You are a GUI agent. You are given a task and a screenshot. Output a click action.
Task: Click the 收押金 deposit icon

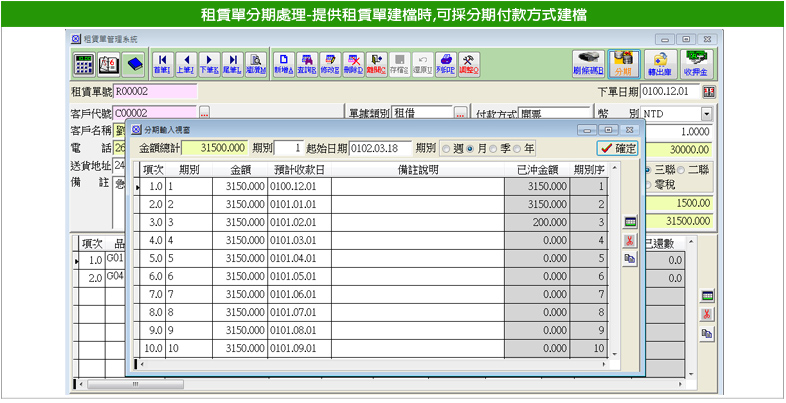click(696, 63)
